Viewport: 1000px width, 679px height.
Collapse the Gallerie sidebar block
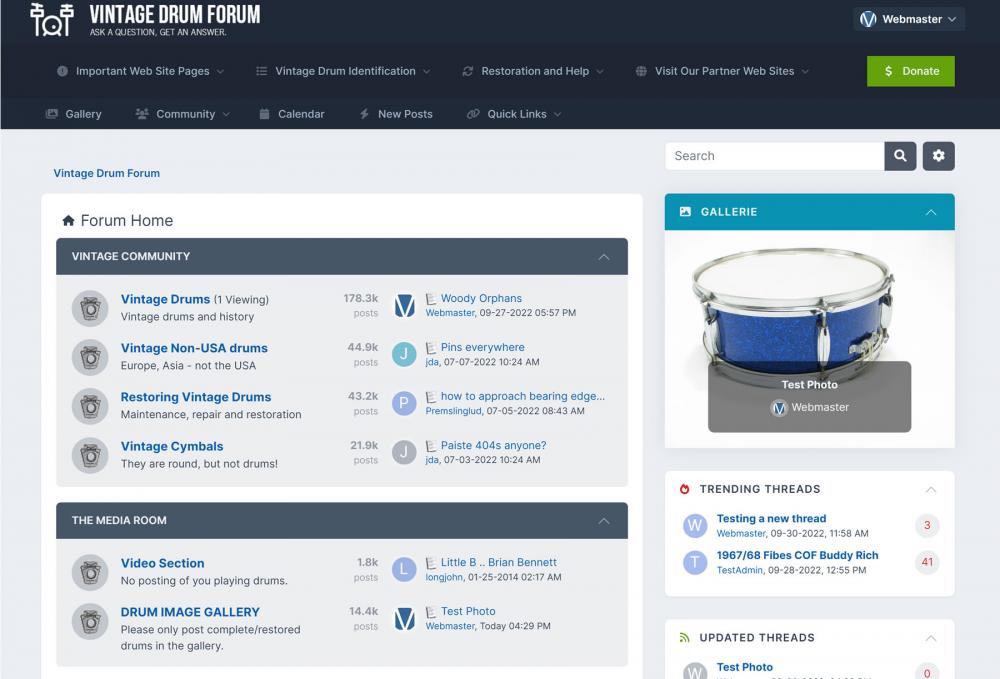[930, 212]
